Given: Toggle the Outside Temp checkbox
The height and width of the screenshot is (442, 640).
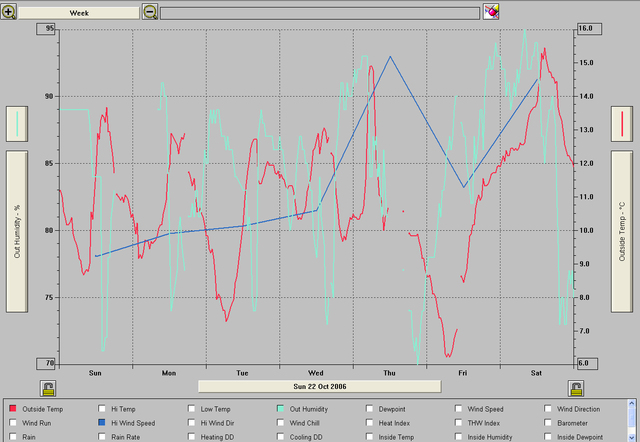Looking at the screenshot, I should (13, 409).
